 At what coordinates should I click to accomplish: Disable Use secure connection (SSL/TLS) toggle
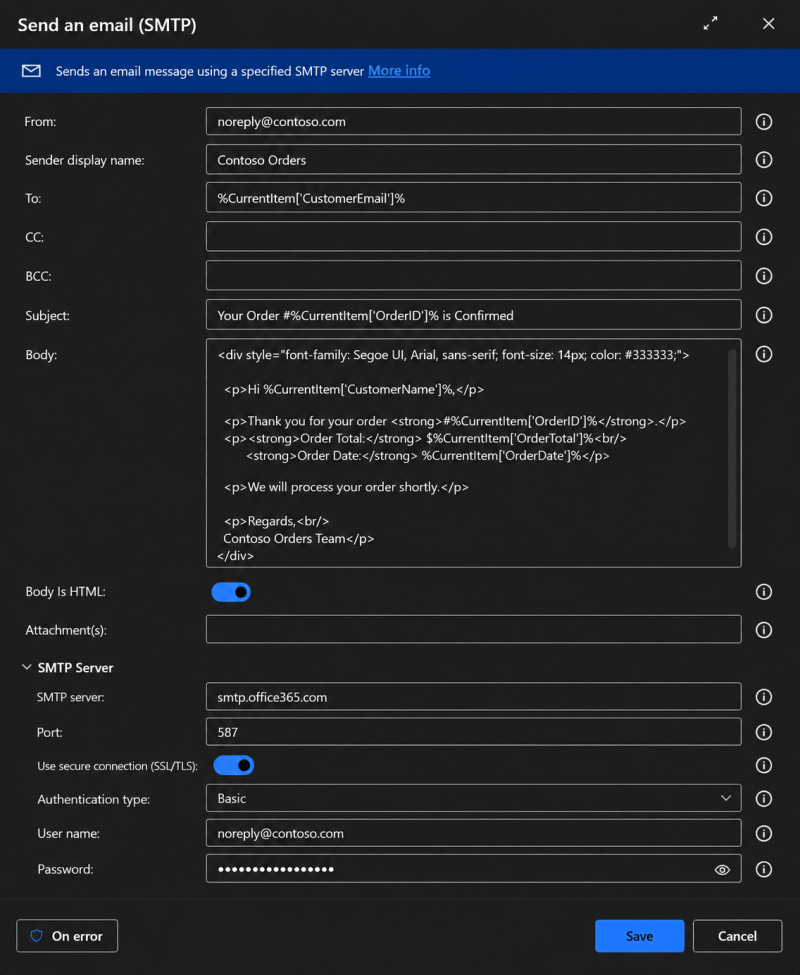[x=234, y=765]
